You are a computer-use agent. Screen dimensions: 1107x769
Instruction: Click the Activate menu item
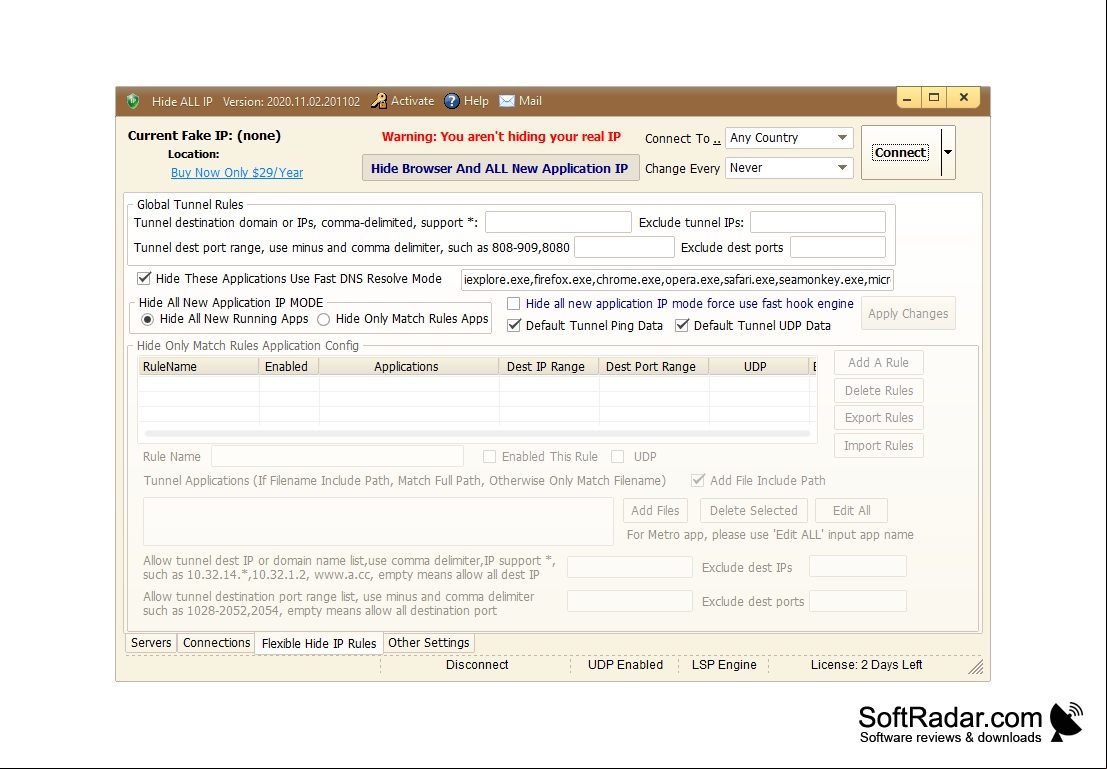coord(412,101)
